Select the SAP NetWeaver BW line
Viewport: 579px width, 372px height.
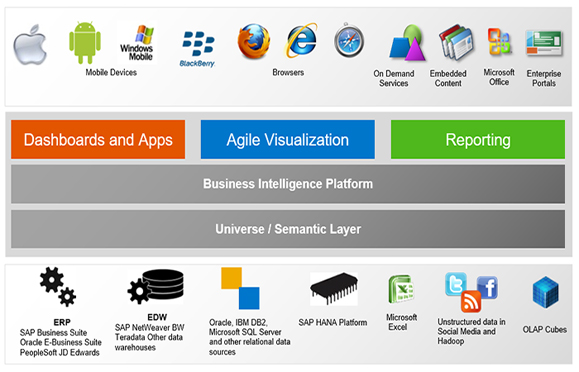click(150, 327)
